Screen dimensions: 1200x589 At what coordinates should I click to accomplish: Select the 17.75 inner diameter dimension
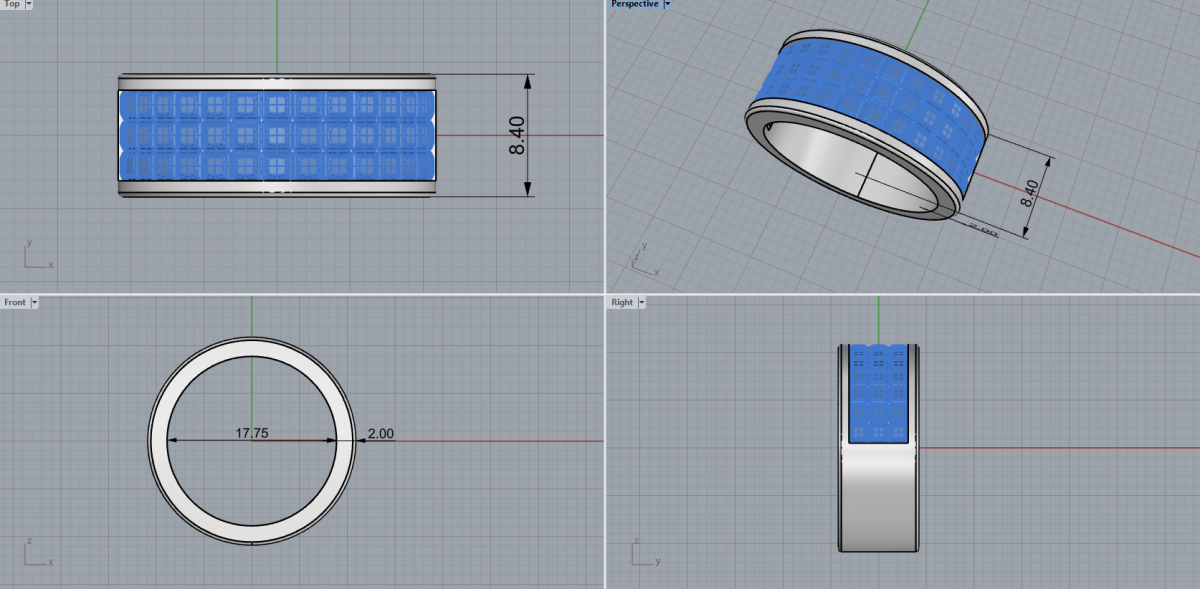pyautogui.click(x=251, y=434)
